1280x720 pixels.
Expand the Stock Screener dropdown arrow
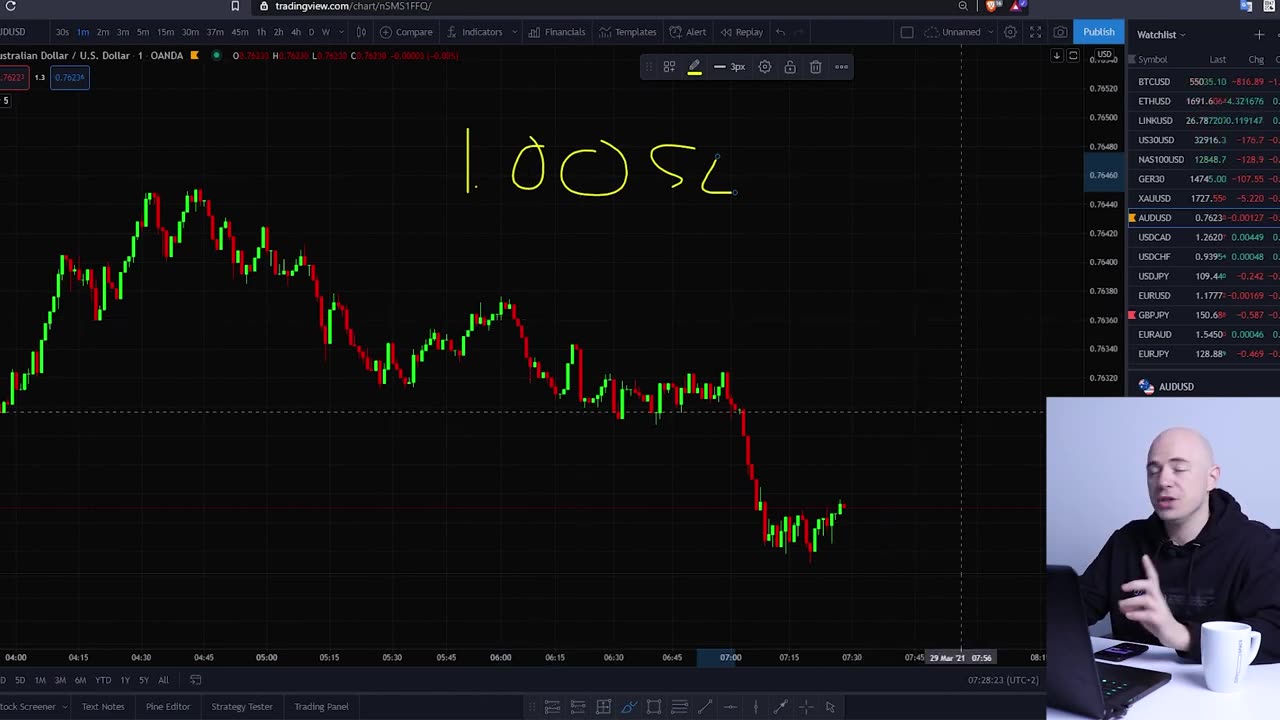(65, 707)
